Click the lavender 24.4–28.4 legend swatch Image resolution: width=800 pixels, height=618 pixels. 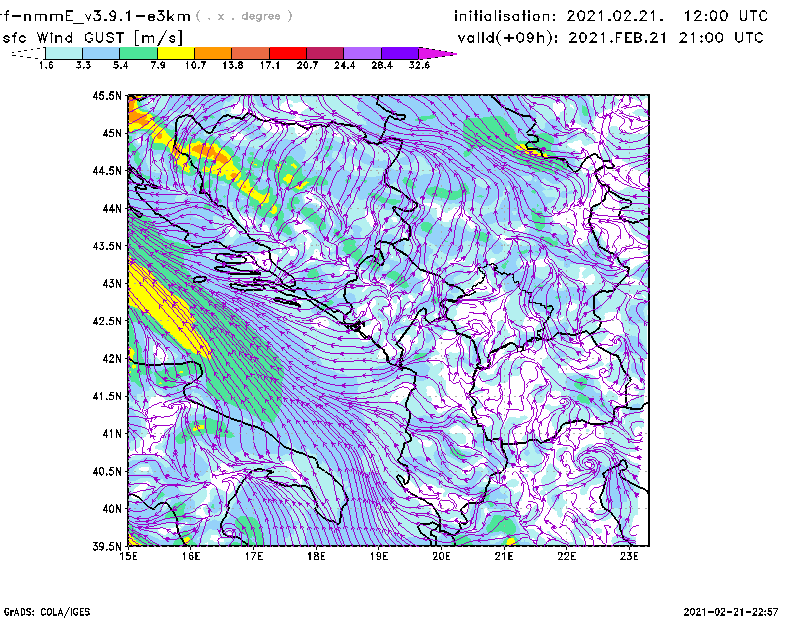point(363,53)
